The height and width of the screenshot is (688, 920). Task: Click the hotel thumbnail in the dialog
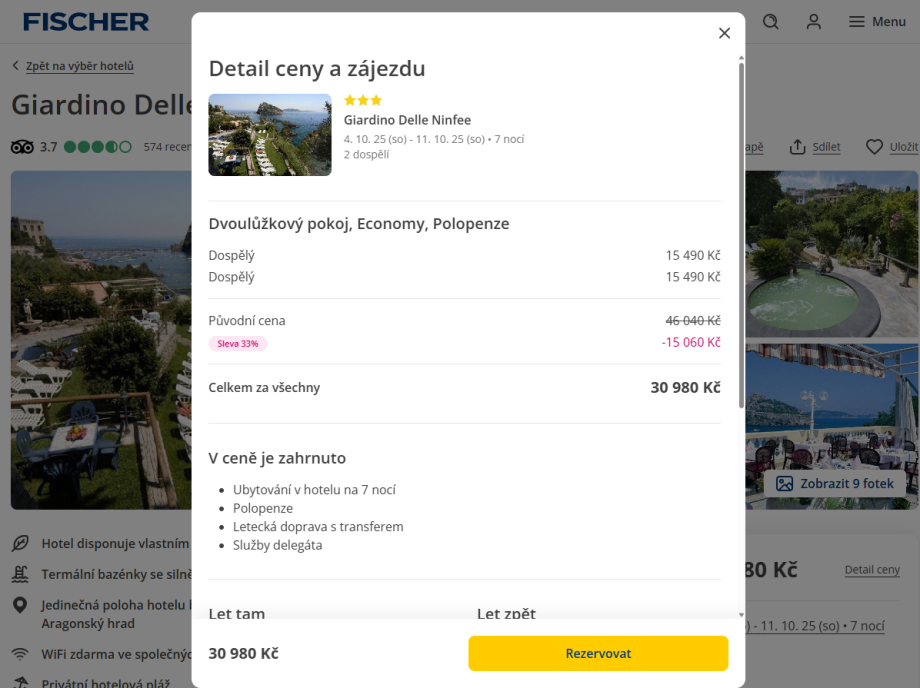coord(269,135)
